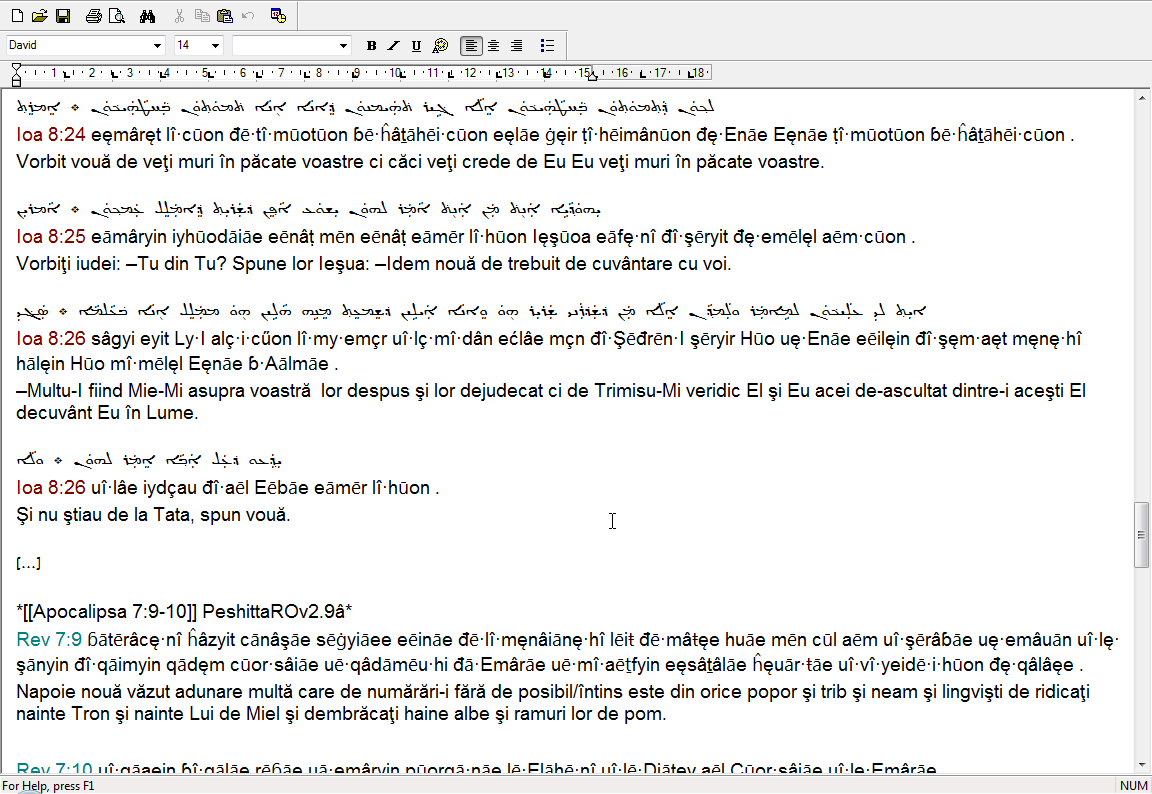Viewport: 1152px width, 794px height.
Task: Enable bullet list formatting
Action: pyautogui.click(x=547, y=46)
